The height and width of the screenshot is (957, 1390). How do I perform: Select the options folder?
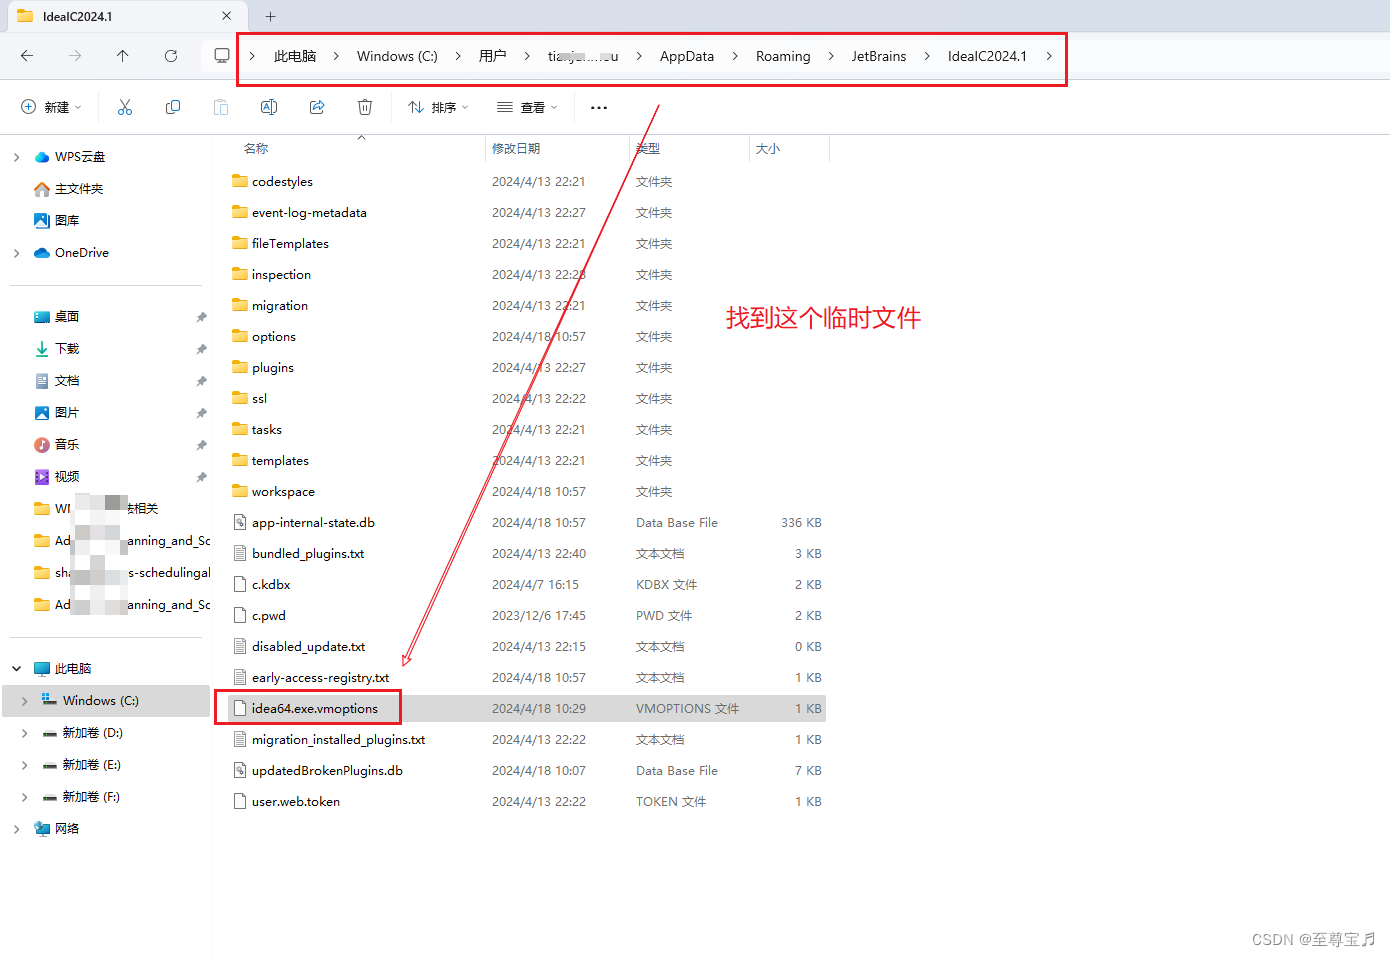274,337
